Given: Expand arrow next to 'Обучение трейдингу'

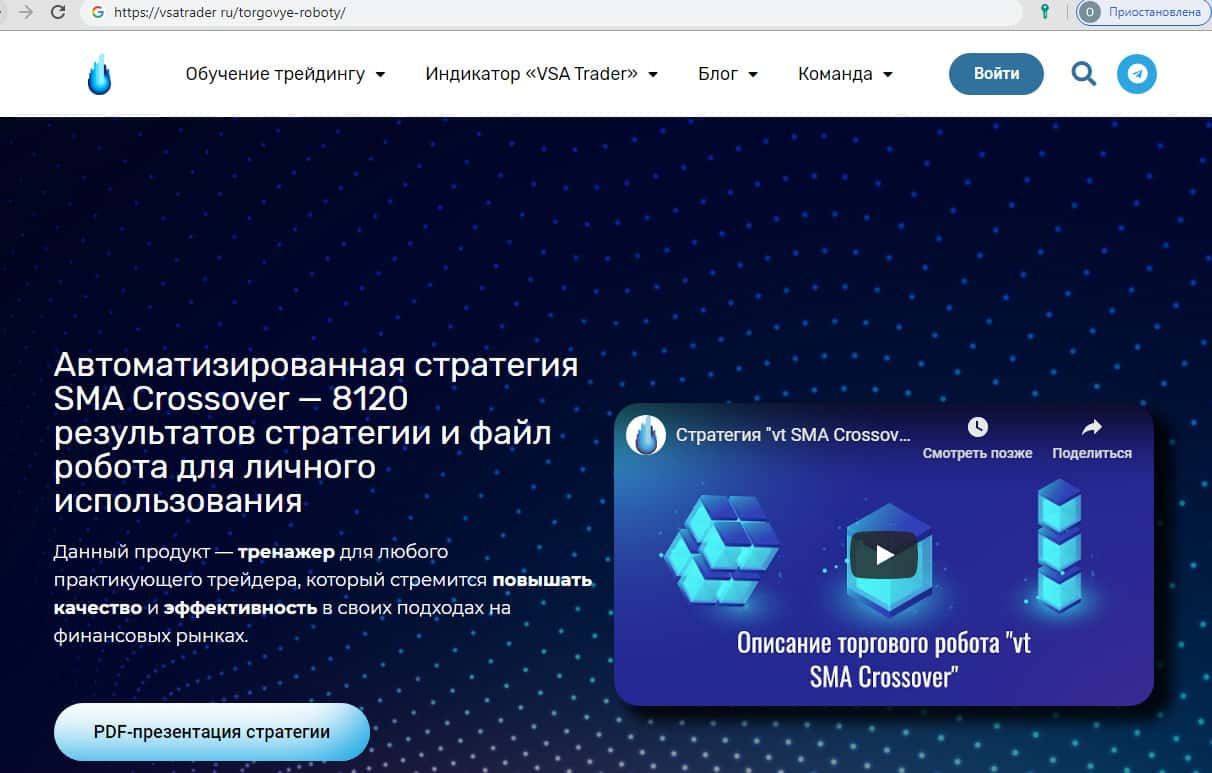Looking at the screenshot, I should point(380,75).
